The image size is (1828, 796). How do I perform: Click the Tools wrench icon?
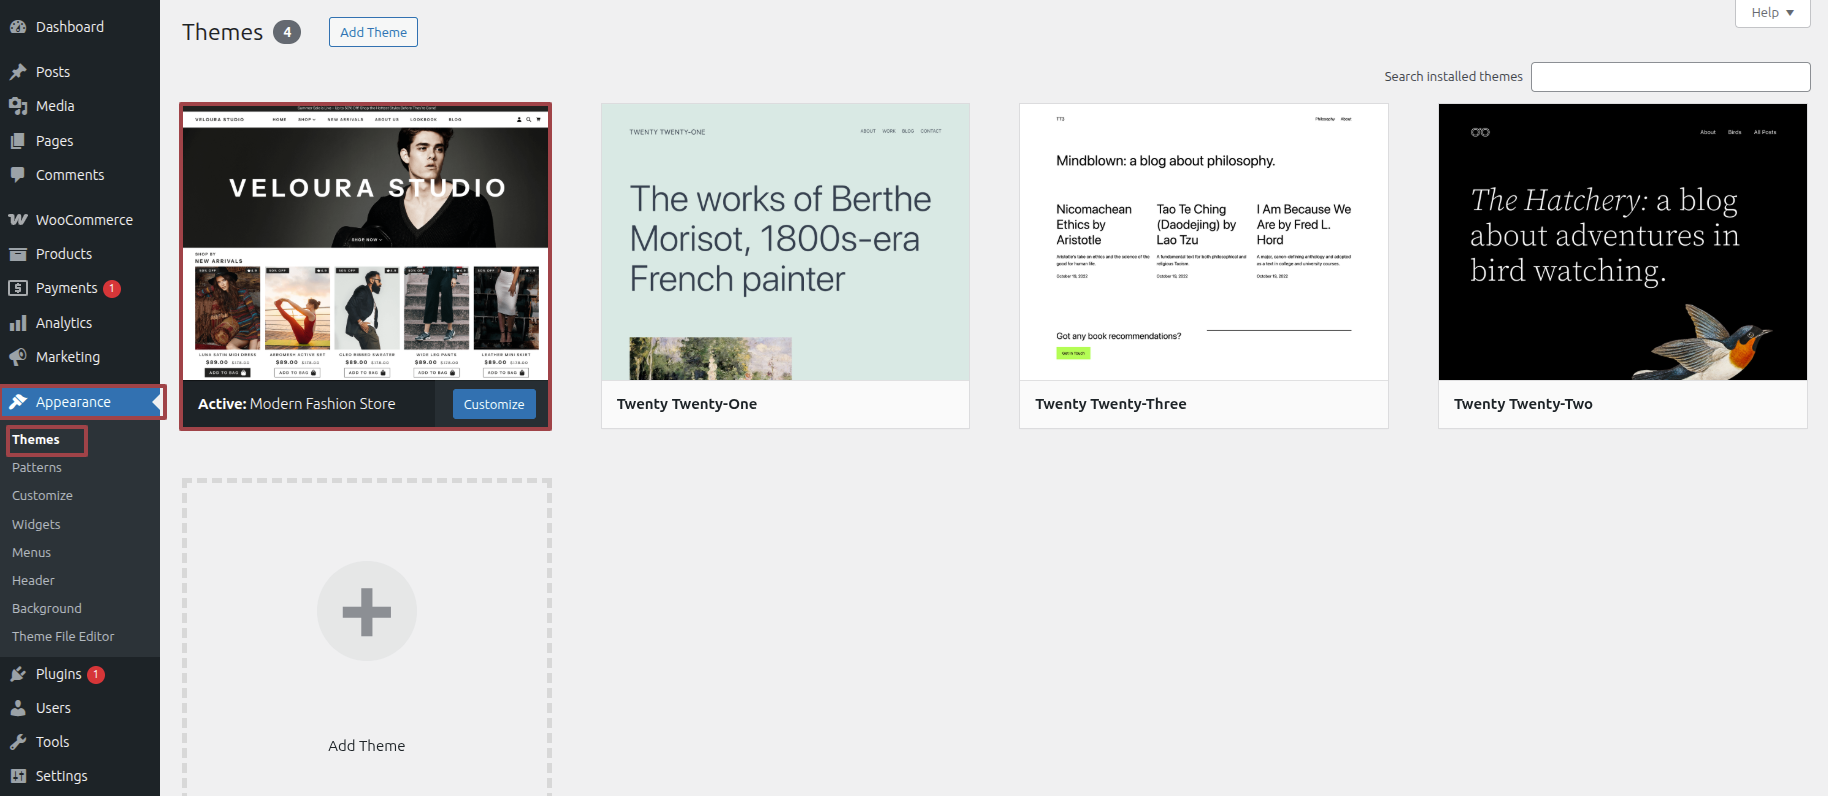[18, 742]
